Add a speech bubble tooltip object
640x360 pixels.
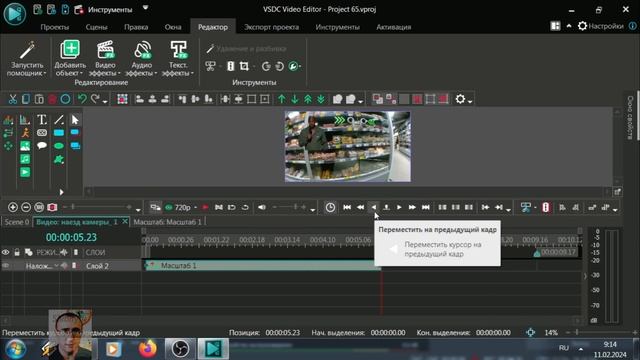[42, 146]
